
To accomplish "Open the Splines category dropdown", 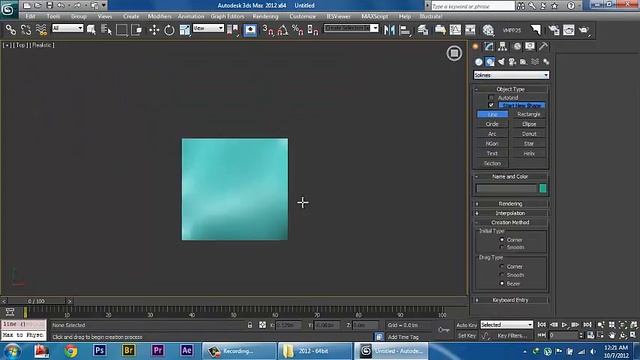I will click(511, 75).
